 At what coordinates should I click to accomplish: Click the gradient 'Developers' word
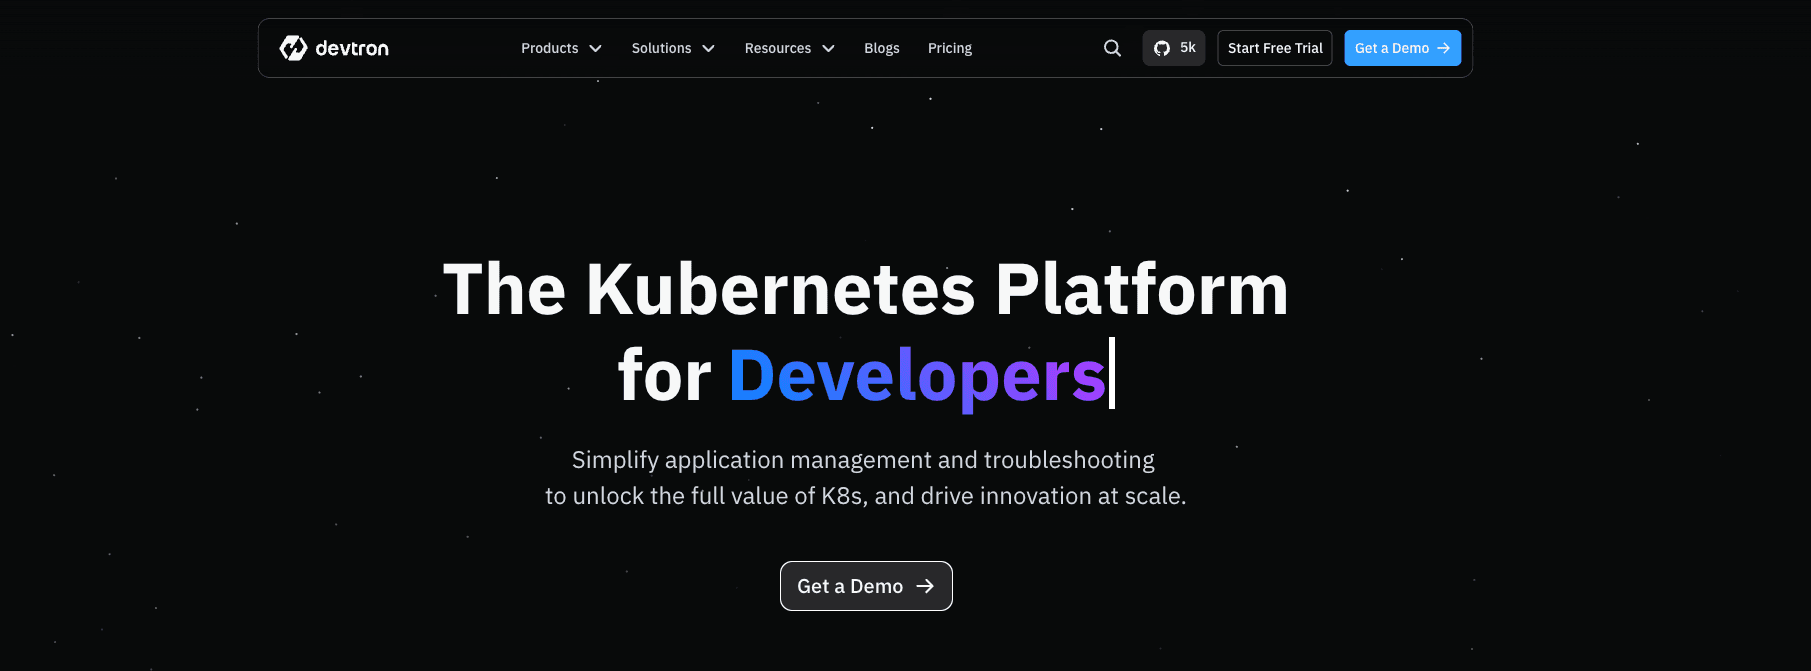[917, 377]
